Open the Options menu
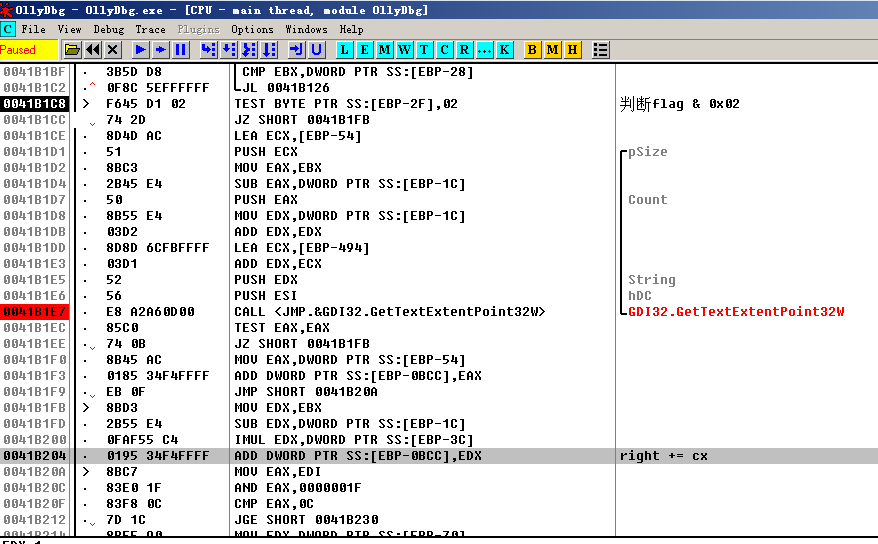 [253, 29]
